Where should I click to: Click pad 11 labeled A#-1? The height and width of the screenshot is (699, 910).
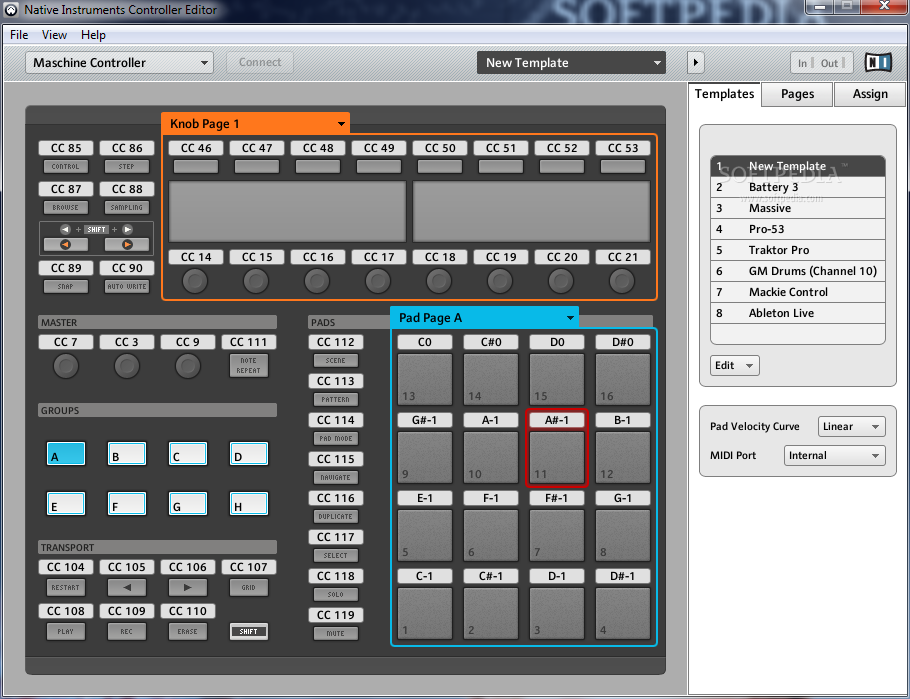pyautogui.click(x=557, y=457)
